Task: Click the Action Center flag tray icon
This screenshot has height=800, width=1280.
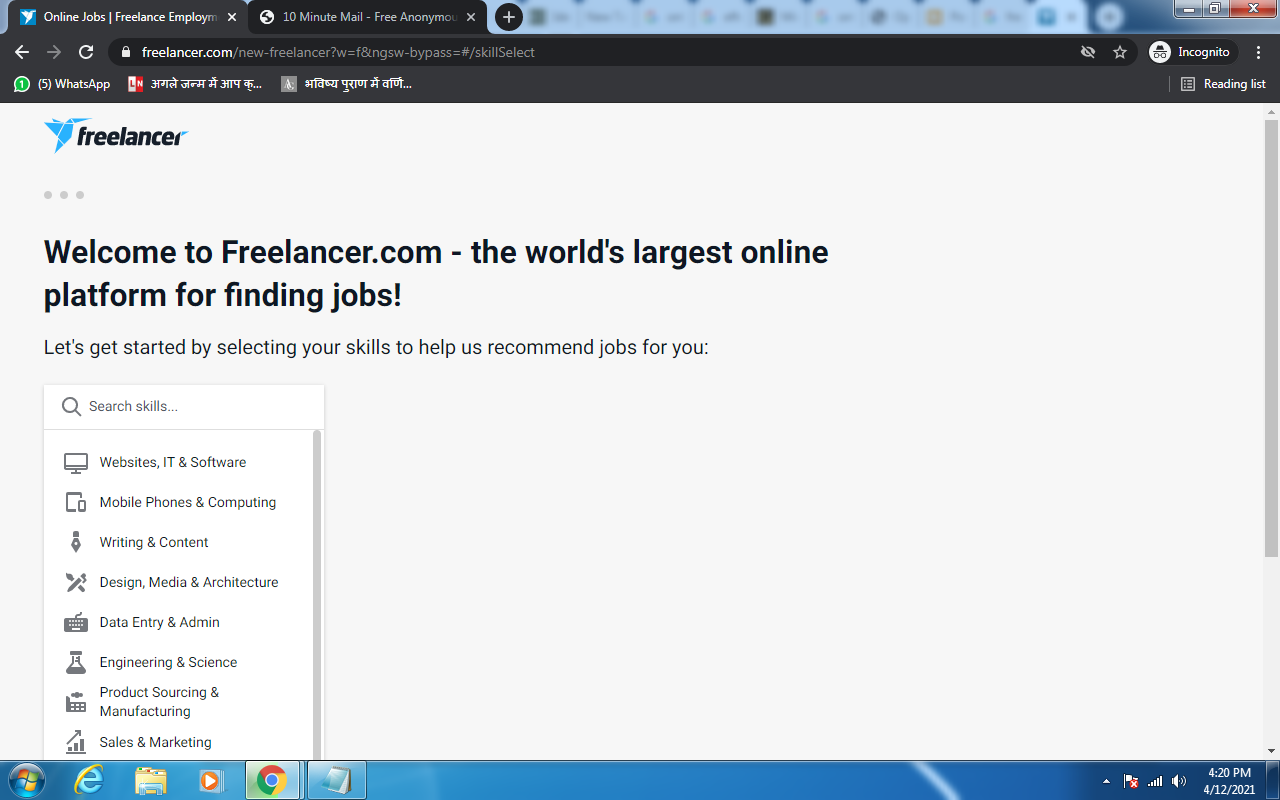Action: point(1131,781)
